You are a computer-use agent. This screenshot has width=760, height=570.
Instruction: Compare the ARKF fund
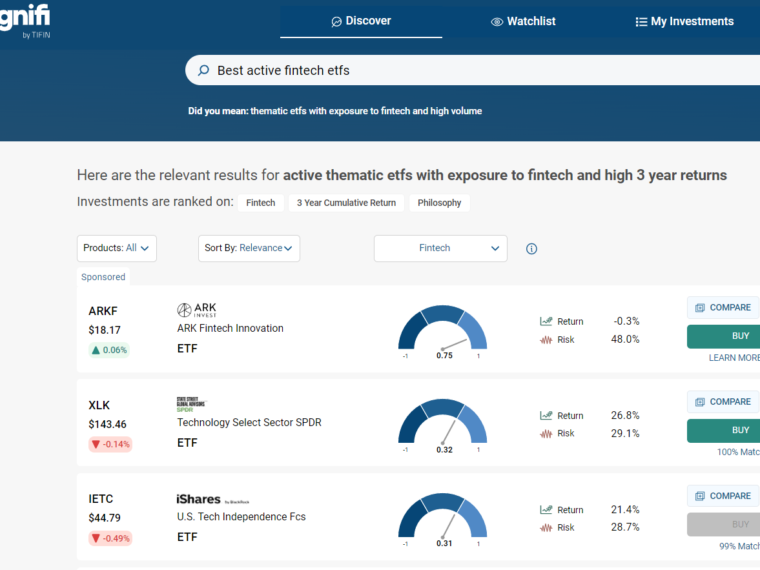click(x=724, y=308)
